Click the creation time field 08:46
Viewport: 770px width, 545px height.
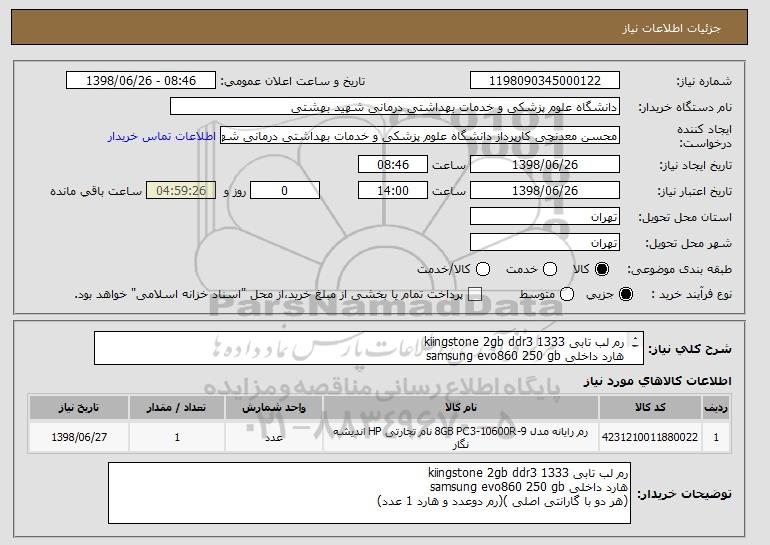[393, 164]
